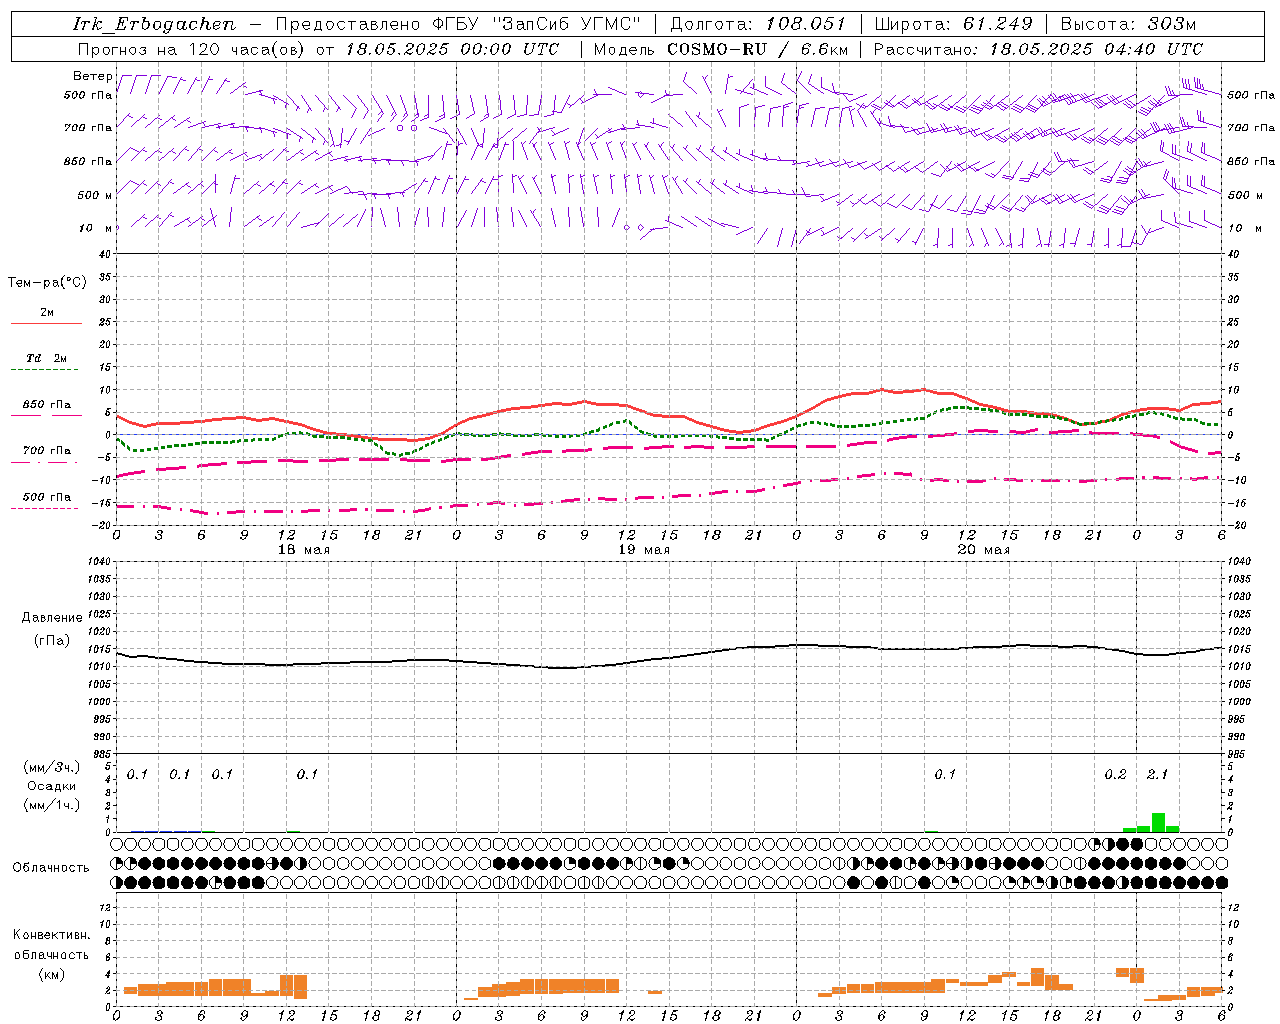Screen dimensions: 1280x1024
Task: Click the 'Осадки' precipitation label
Action: pyautogui.click(x=51, y=786)
